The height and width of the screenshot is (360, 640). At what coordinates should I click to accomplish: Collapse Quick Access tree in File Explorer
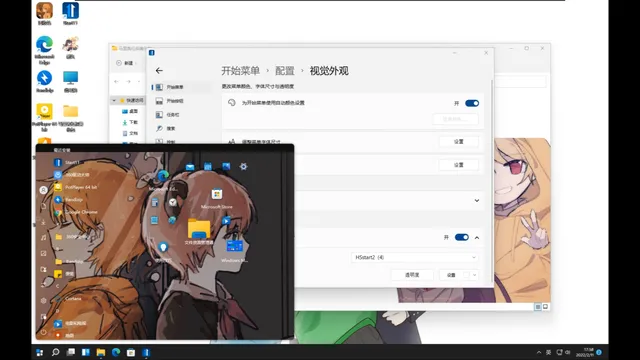(x=114, y=100)
